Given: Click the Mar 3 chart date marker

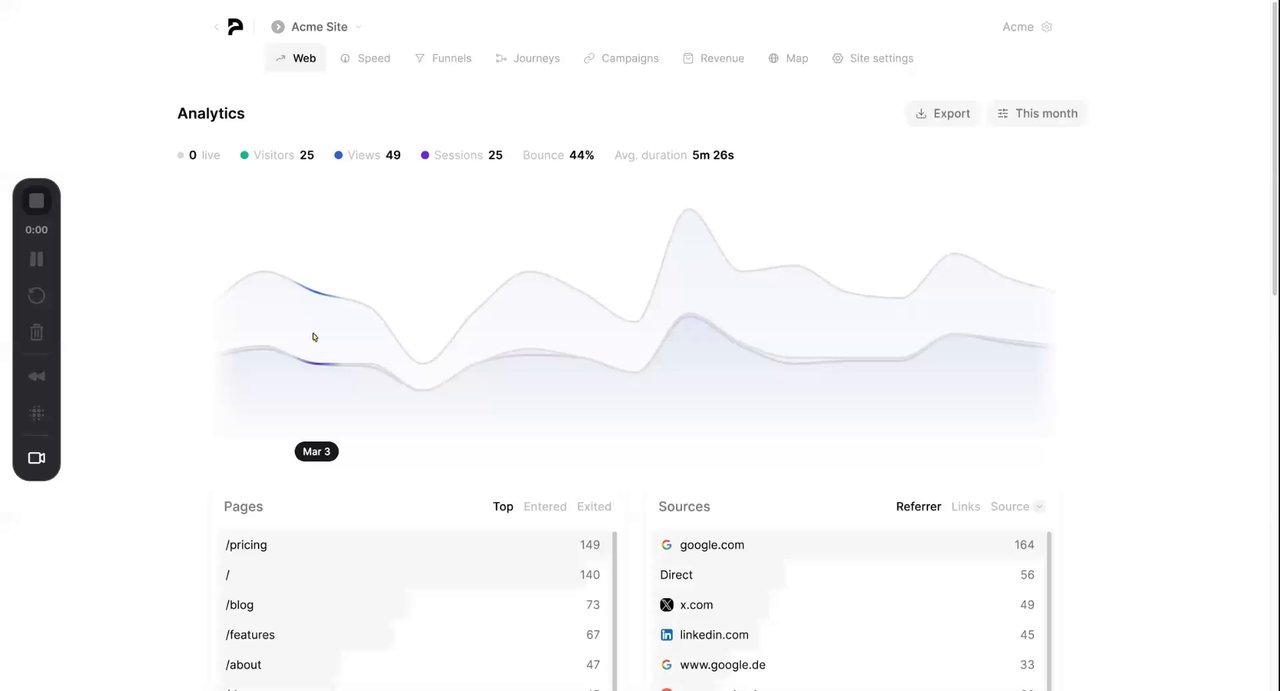Looking at the screenshot, I should pos(317,452).
